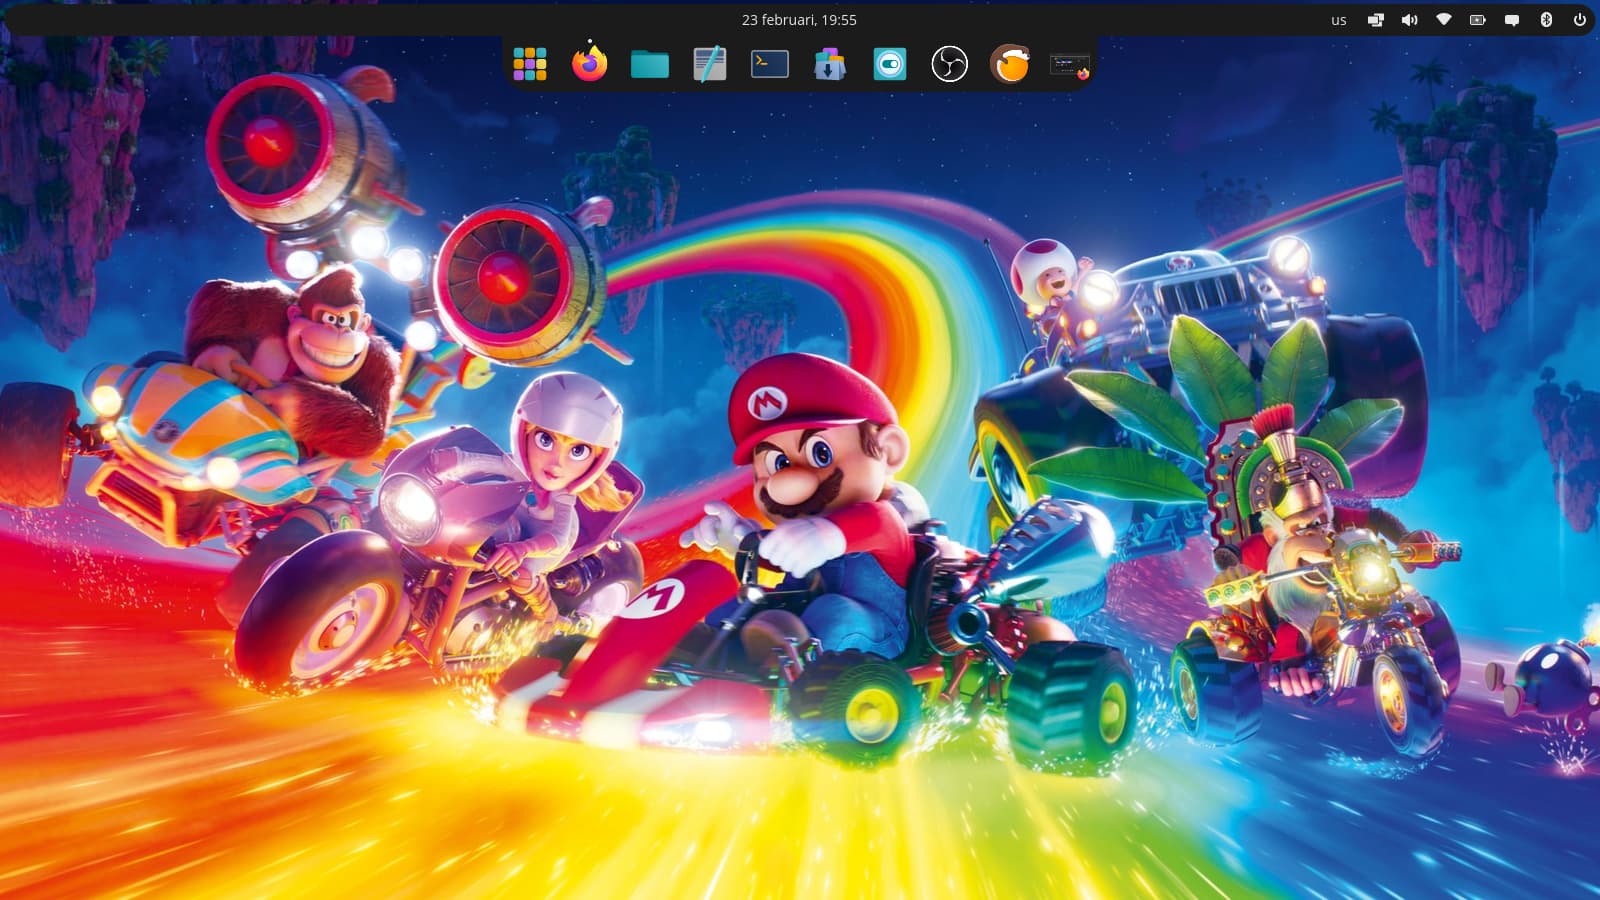Open the notifications speech bubble
The width and height of the screenshot is (1600, 900).
1512,20
